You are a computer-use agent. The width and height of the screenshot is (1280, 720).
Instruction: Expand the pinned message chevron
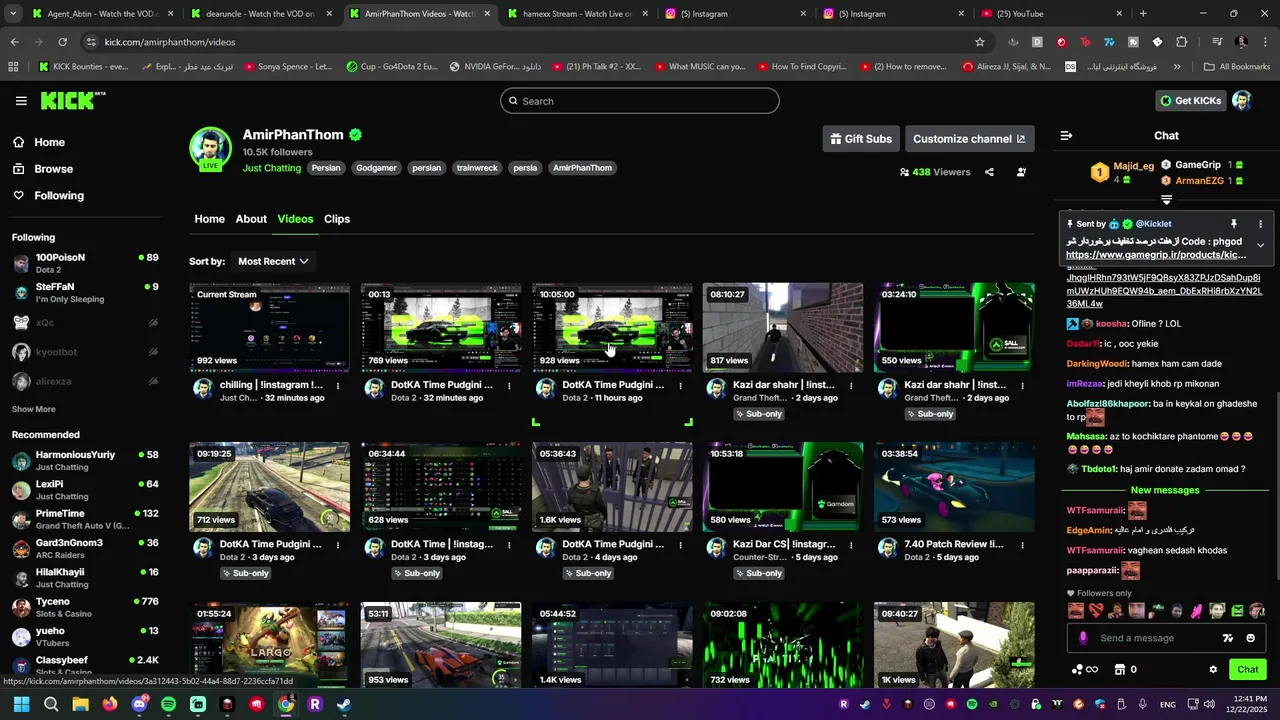pyautogui.click(x=1260, y=245)
